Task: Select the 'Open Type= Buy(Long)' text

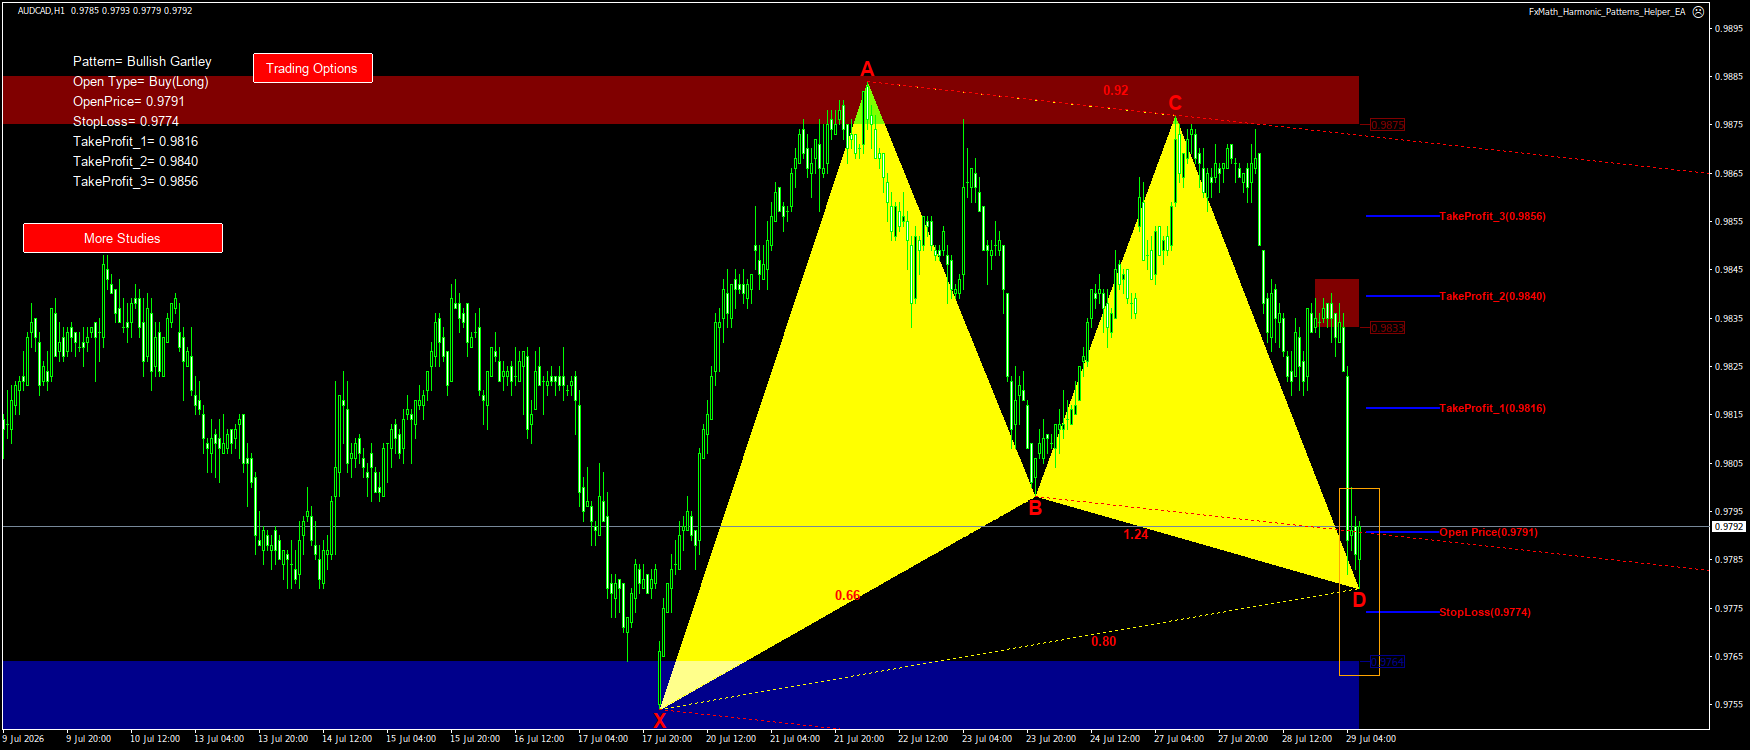Action: (x=141, y=81)
